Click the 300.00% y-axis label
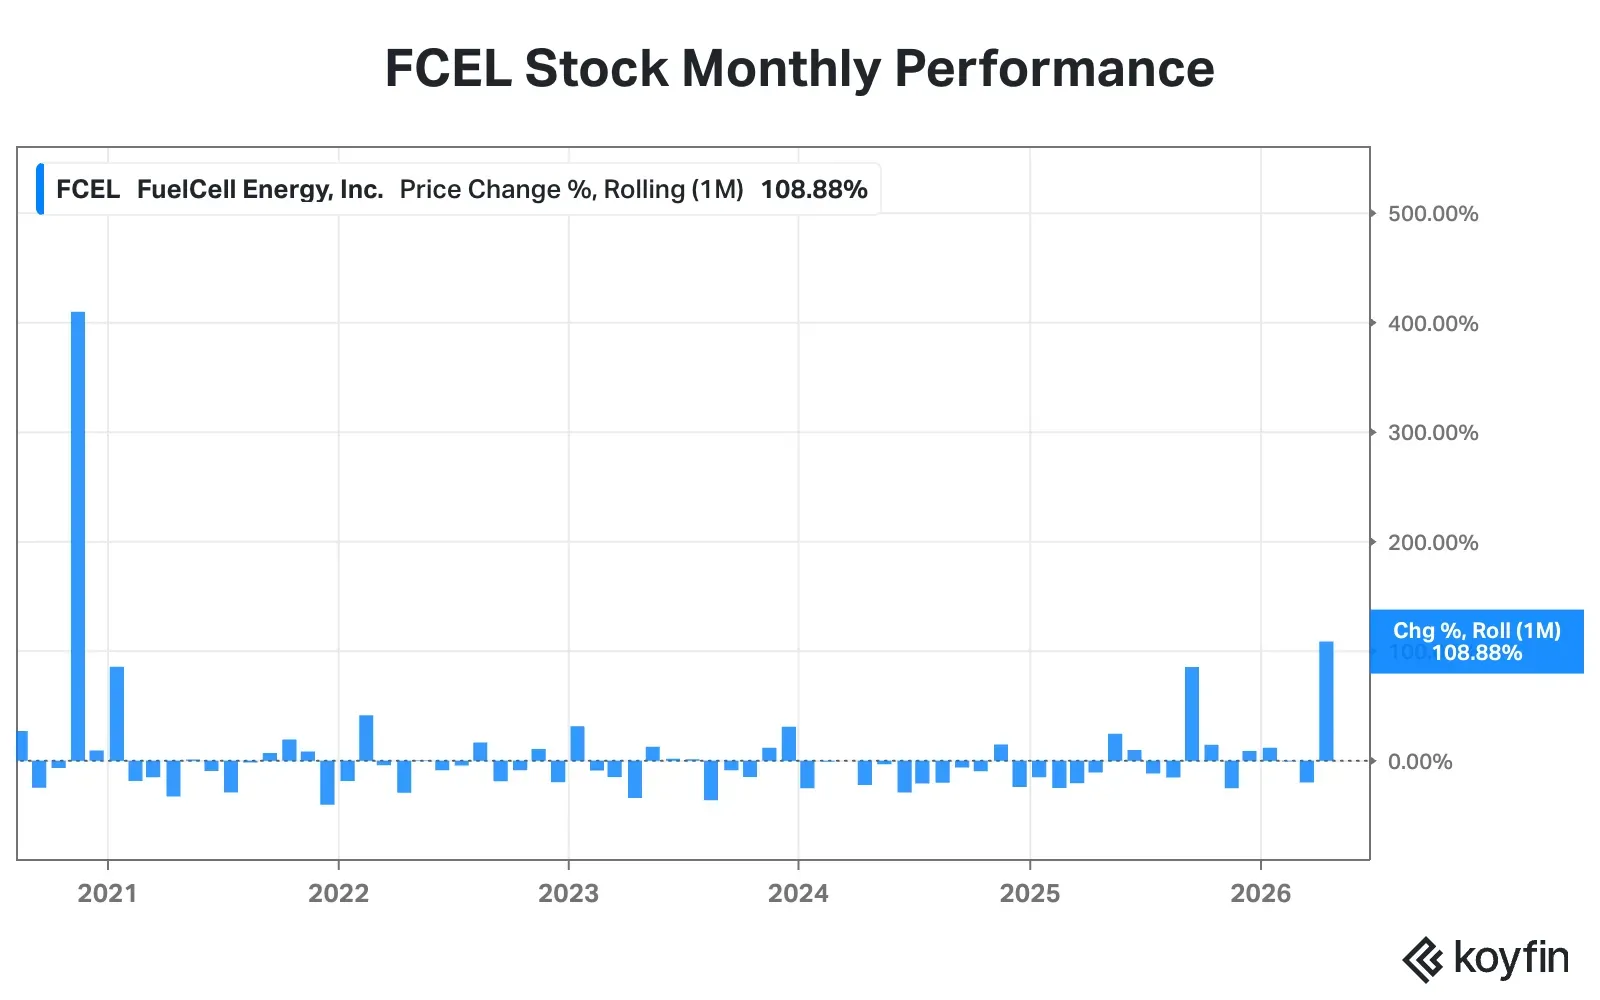 [1432, 432]
